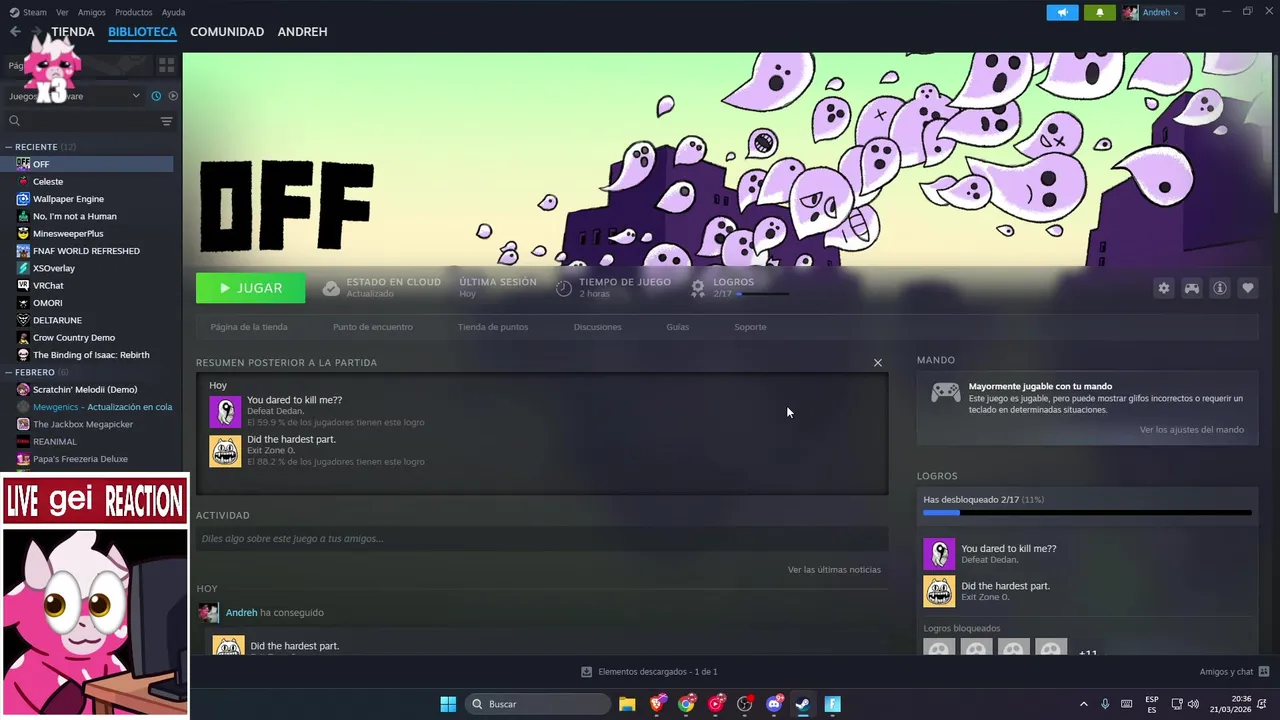Open Guías link

677,327
